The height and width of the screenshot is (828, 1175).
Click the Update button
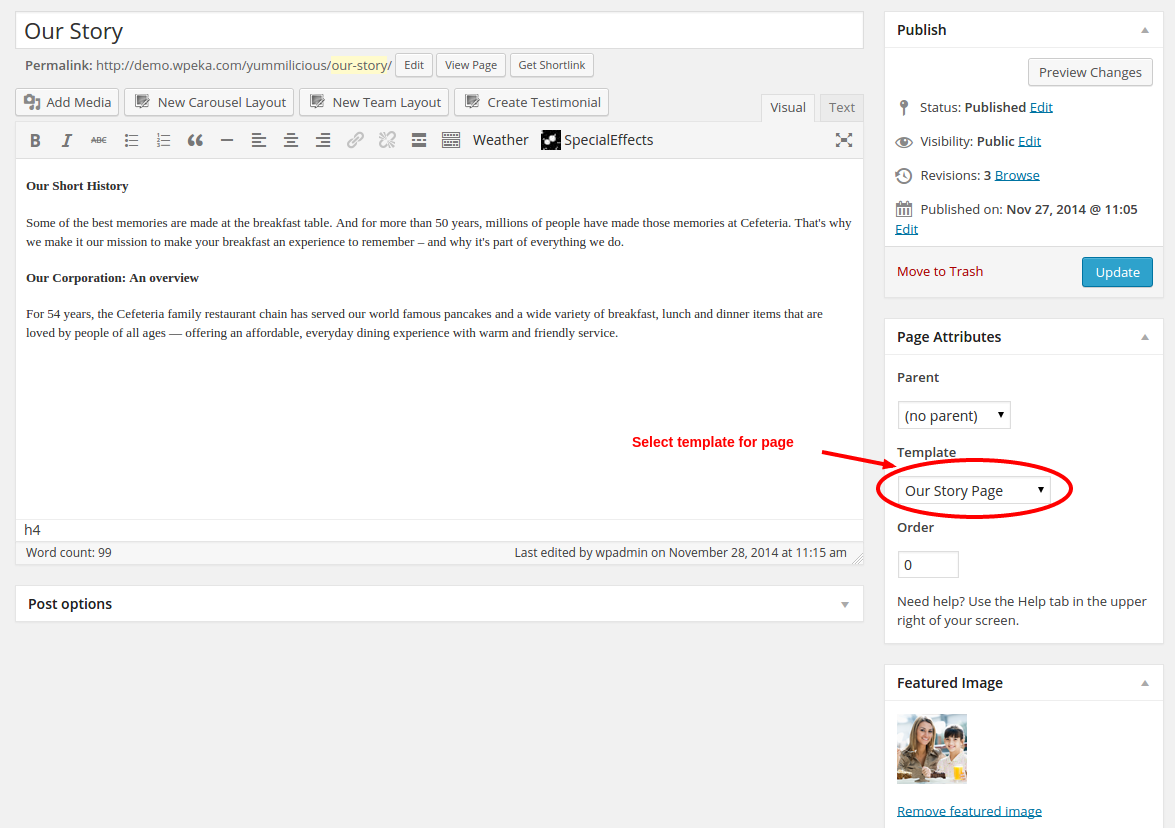(1117, 272)
